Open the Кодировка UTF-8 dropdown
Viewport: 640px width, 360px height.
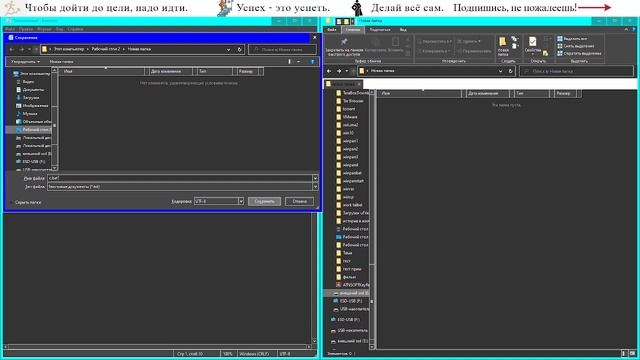coord(219,201)
